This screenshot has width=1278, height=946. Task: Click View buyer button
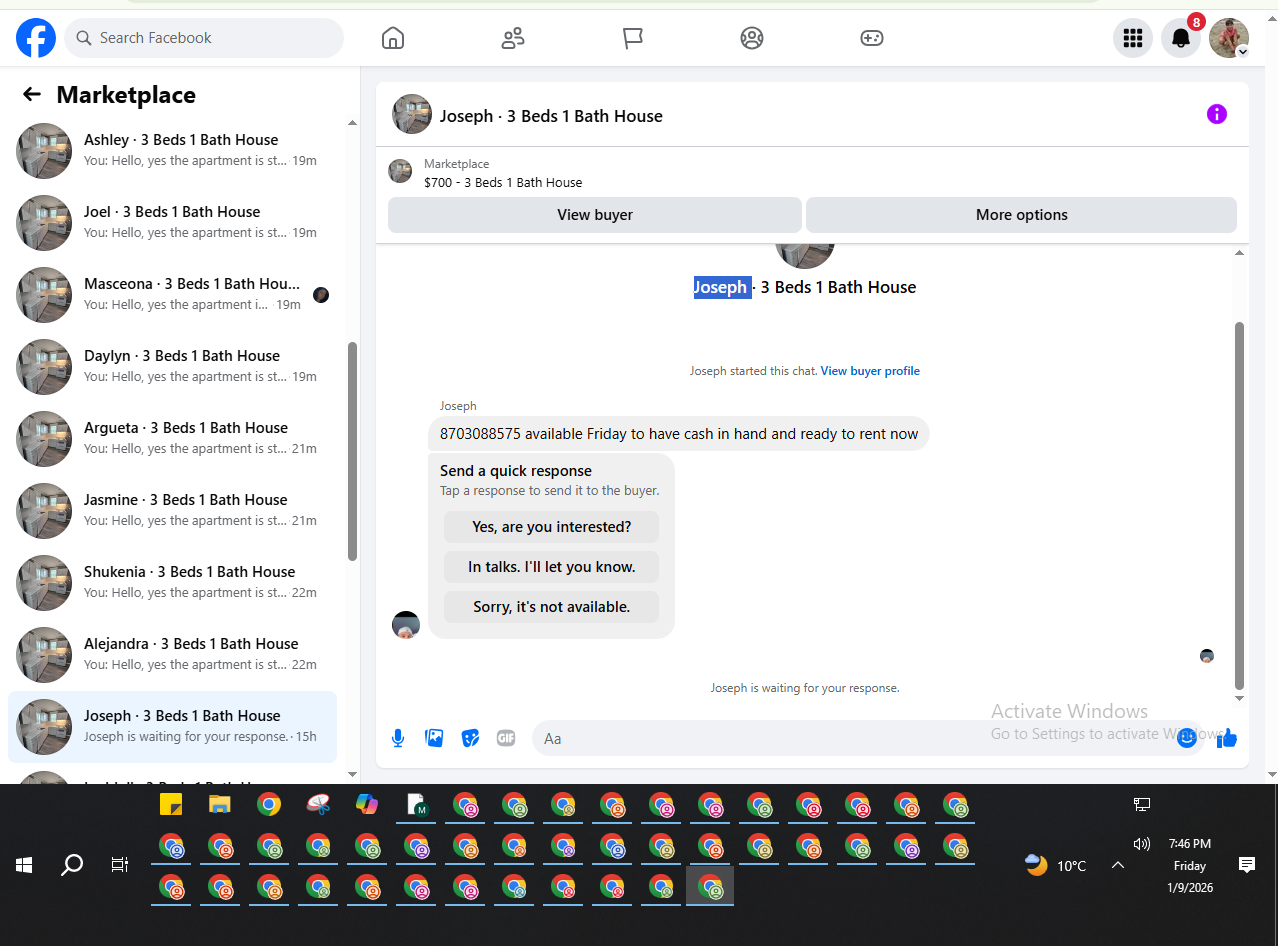point(595,214)
